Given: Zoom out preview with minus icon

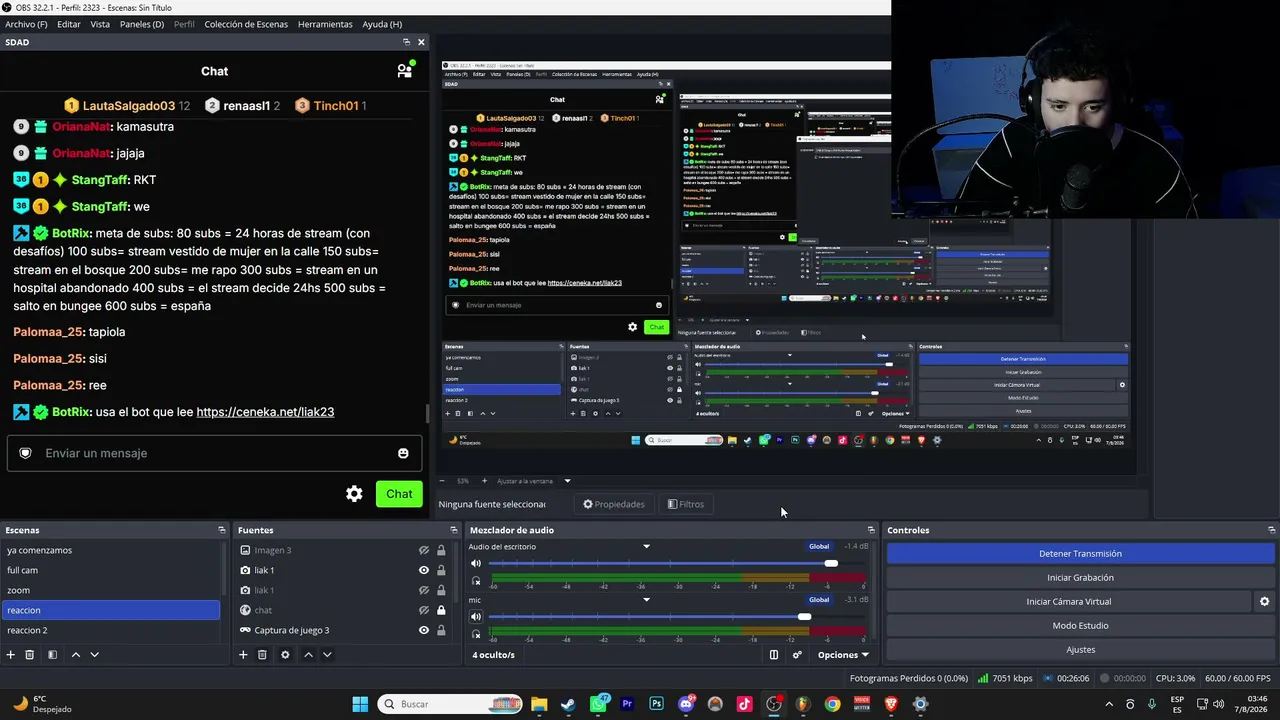Looking at the screenshot, I should tap(444, 481).
